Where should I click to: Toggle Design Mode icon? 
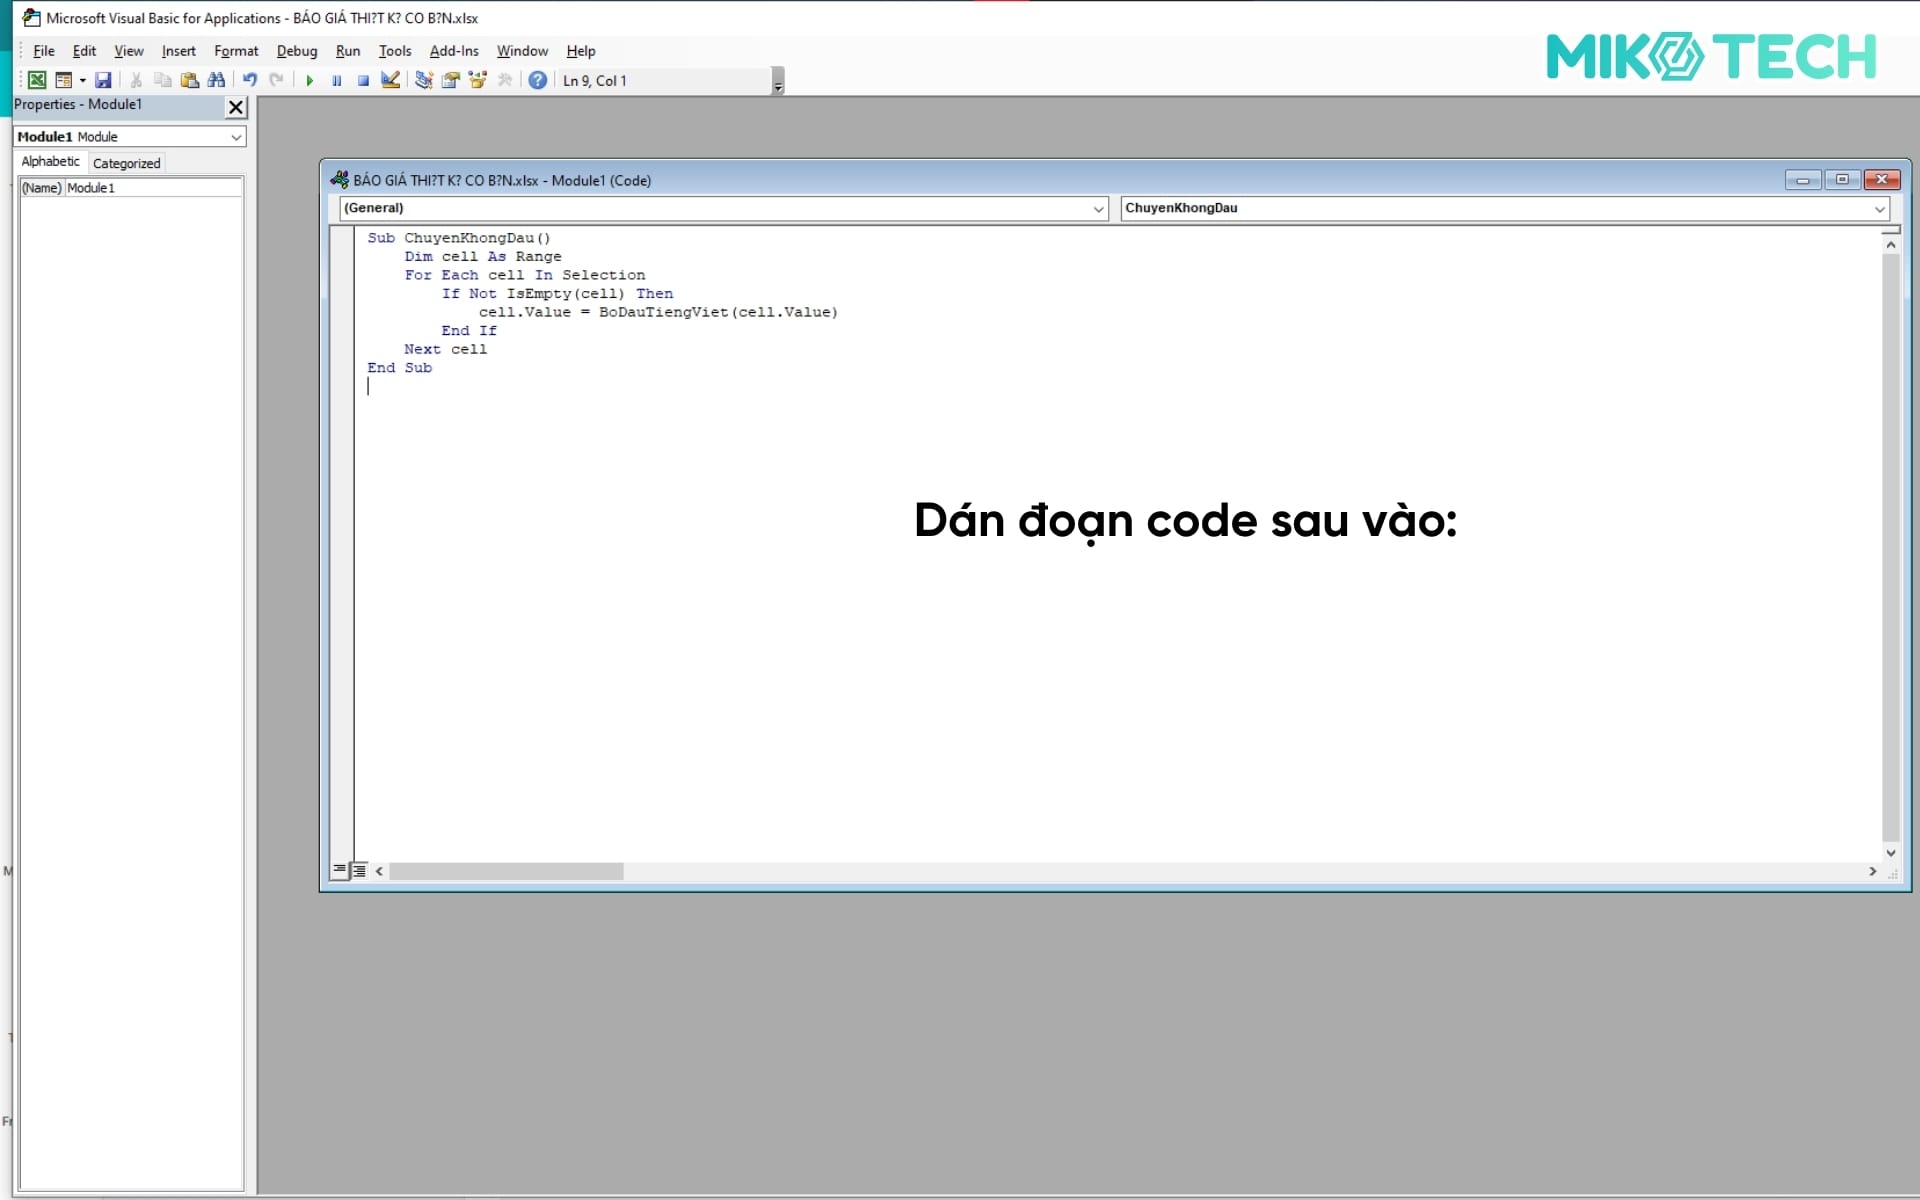pyautogui.click(x=391, y=80)
